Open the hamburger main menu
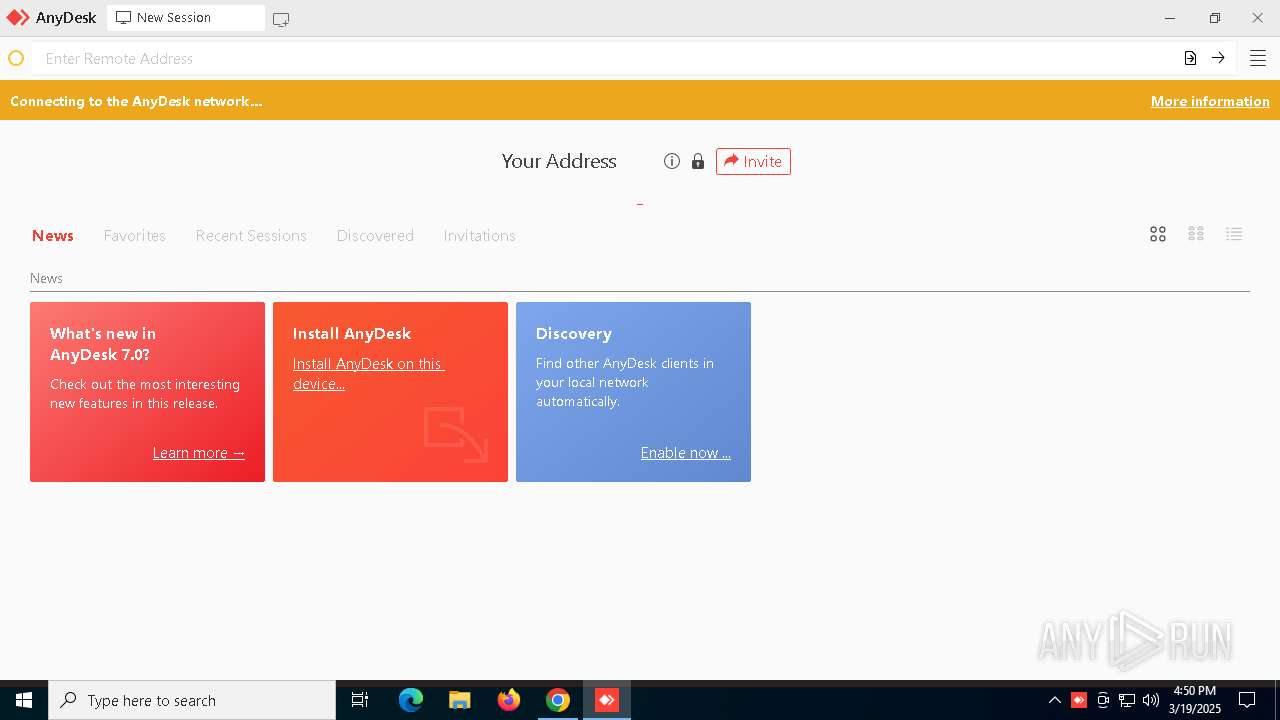1280x720 pixels. [x=1258, y=58]
